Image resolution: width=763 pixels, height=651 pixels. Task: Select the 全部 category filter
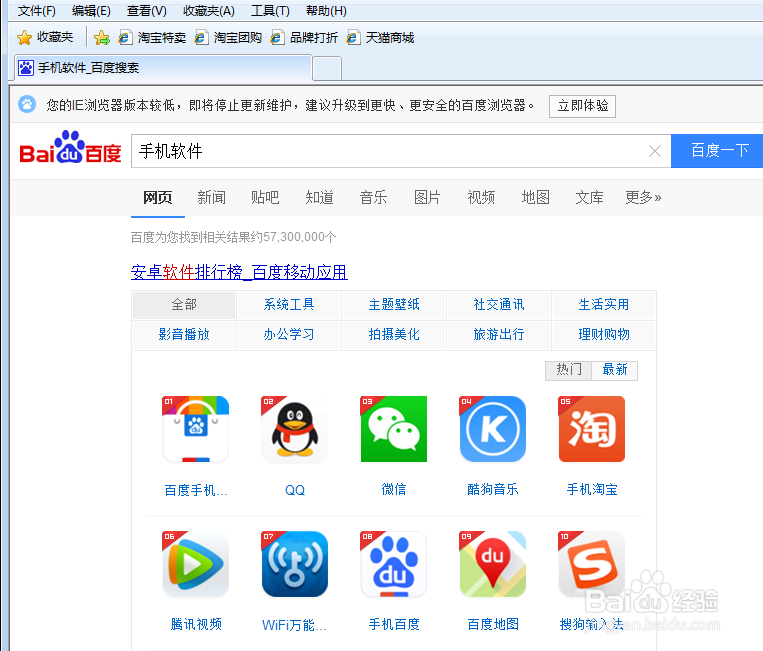[184, 305]
